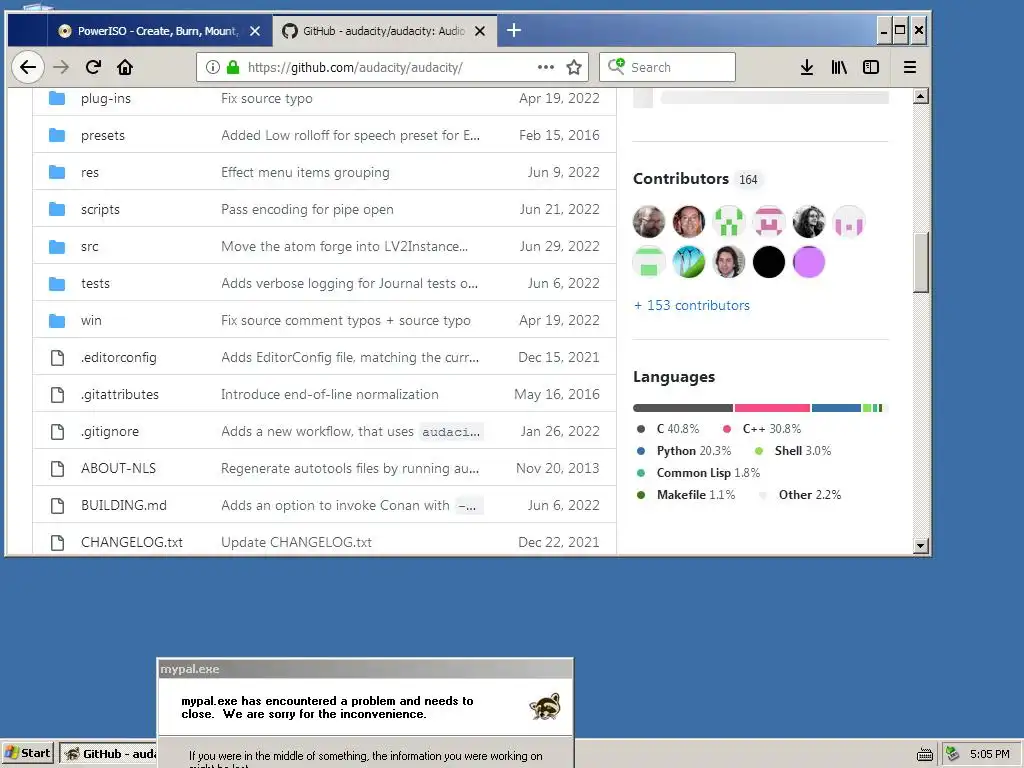Bookmark this page with the star icon
Image resolution: width=1024 pixels, height=768 pixels.
click(x=573, y=67)
